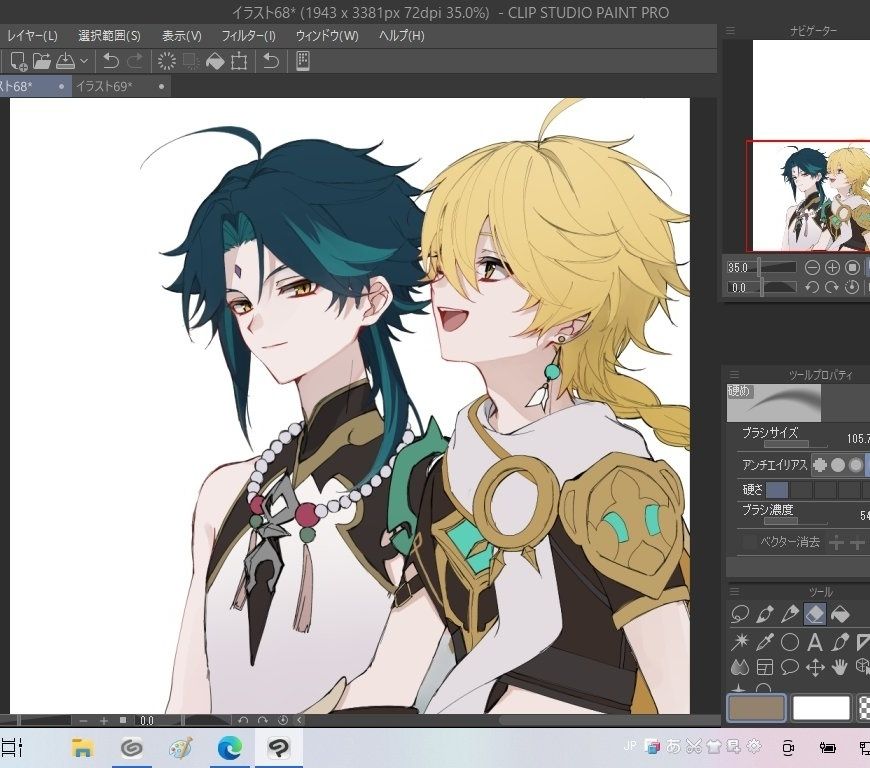This screenshot has width=870, height=768.
Task: Pick the brown main color swatch
Action: [x=756, y=709]
